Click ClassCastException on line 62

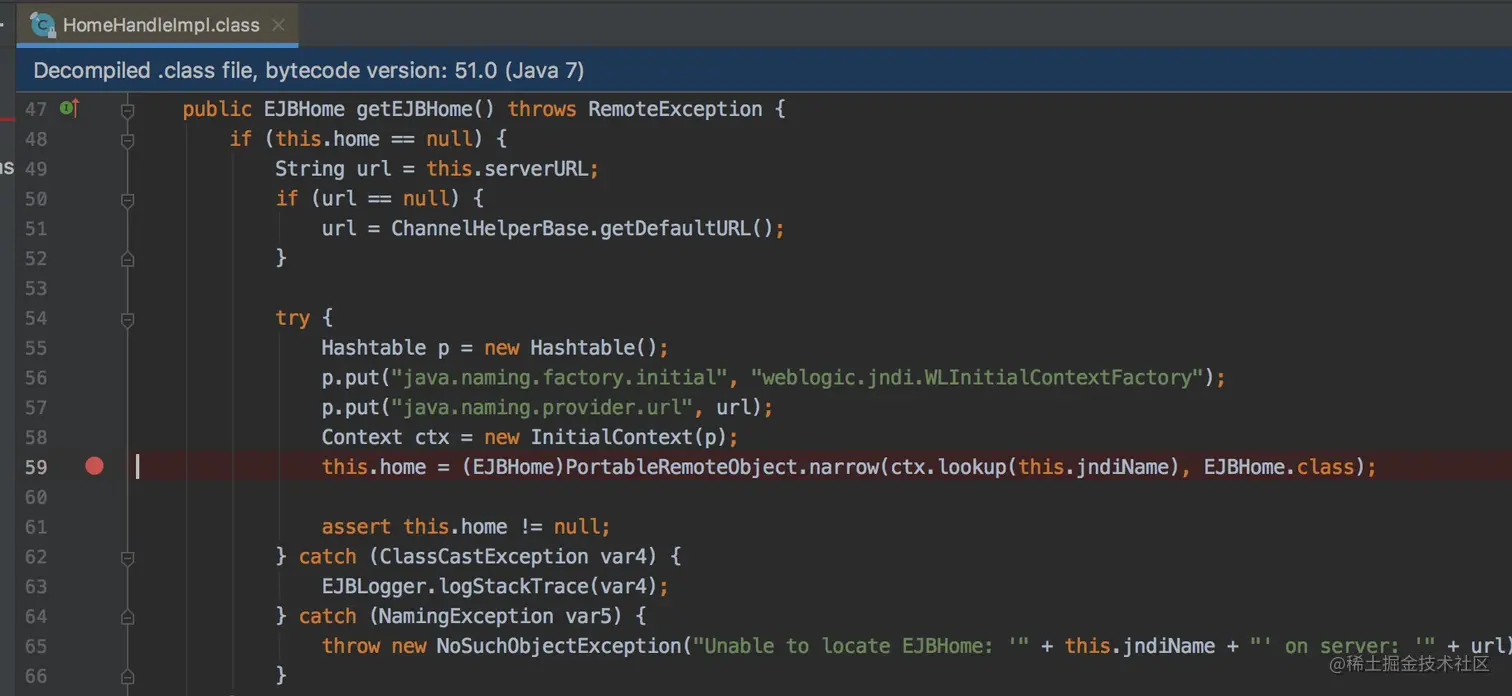(x=484, y=556)
